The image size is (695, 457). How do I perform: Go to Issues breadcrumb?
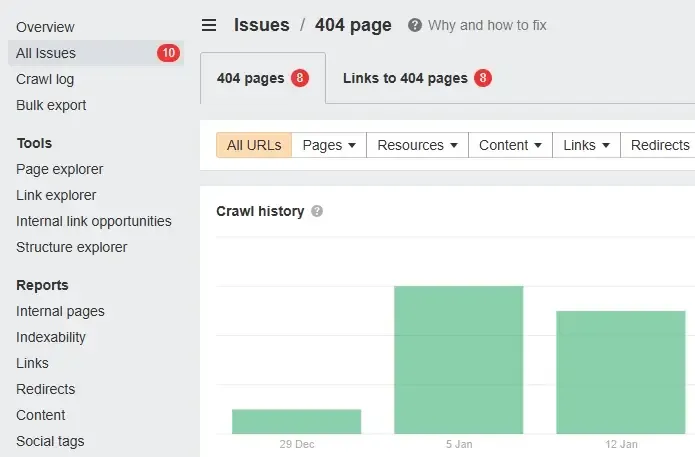(x=261, y=25)
